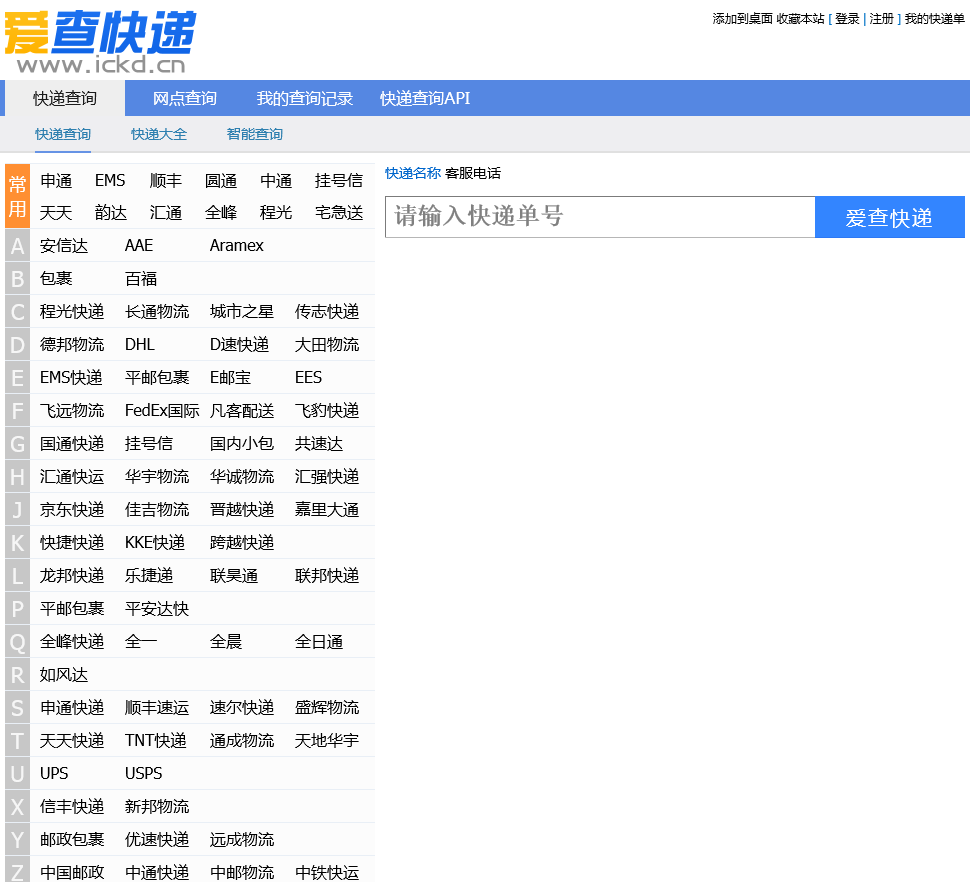Select USPS courier
Viewport: 970px width, 882px height.
pyautogui.click(x=144, y=774)
